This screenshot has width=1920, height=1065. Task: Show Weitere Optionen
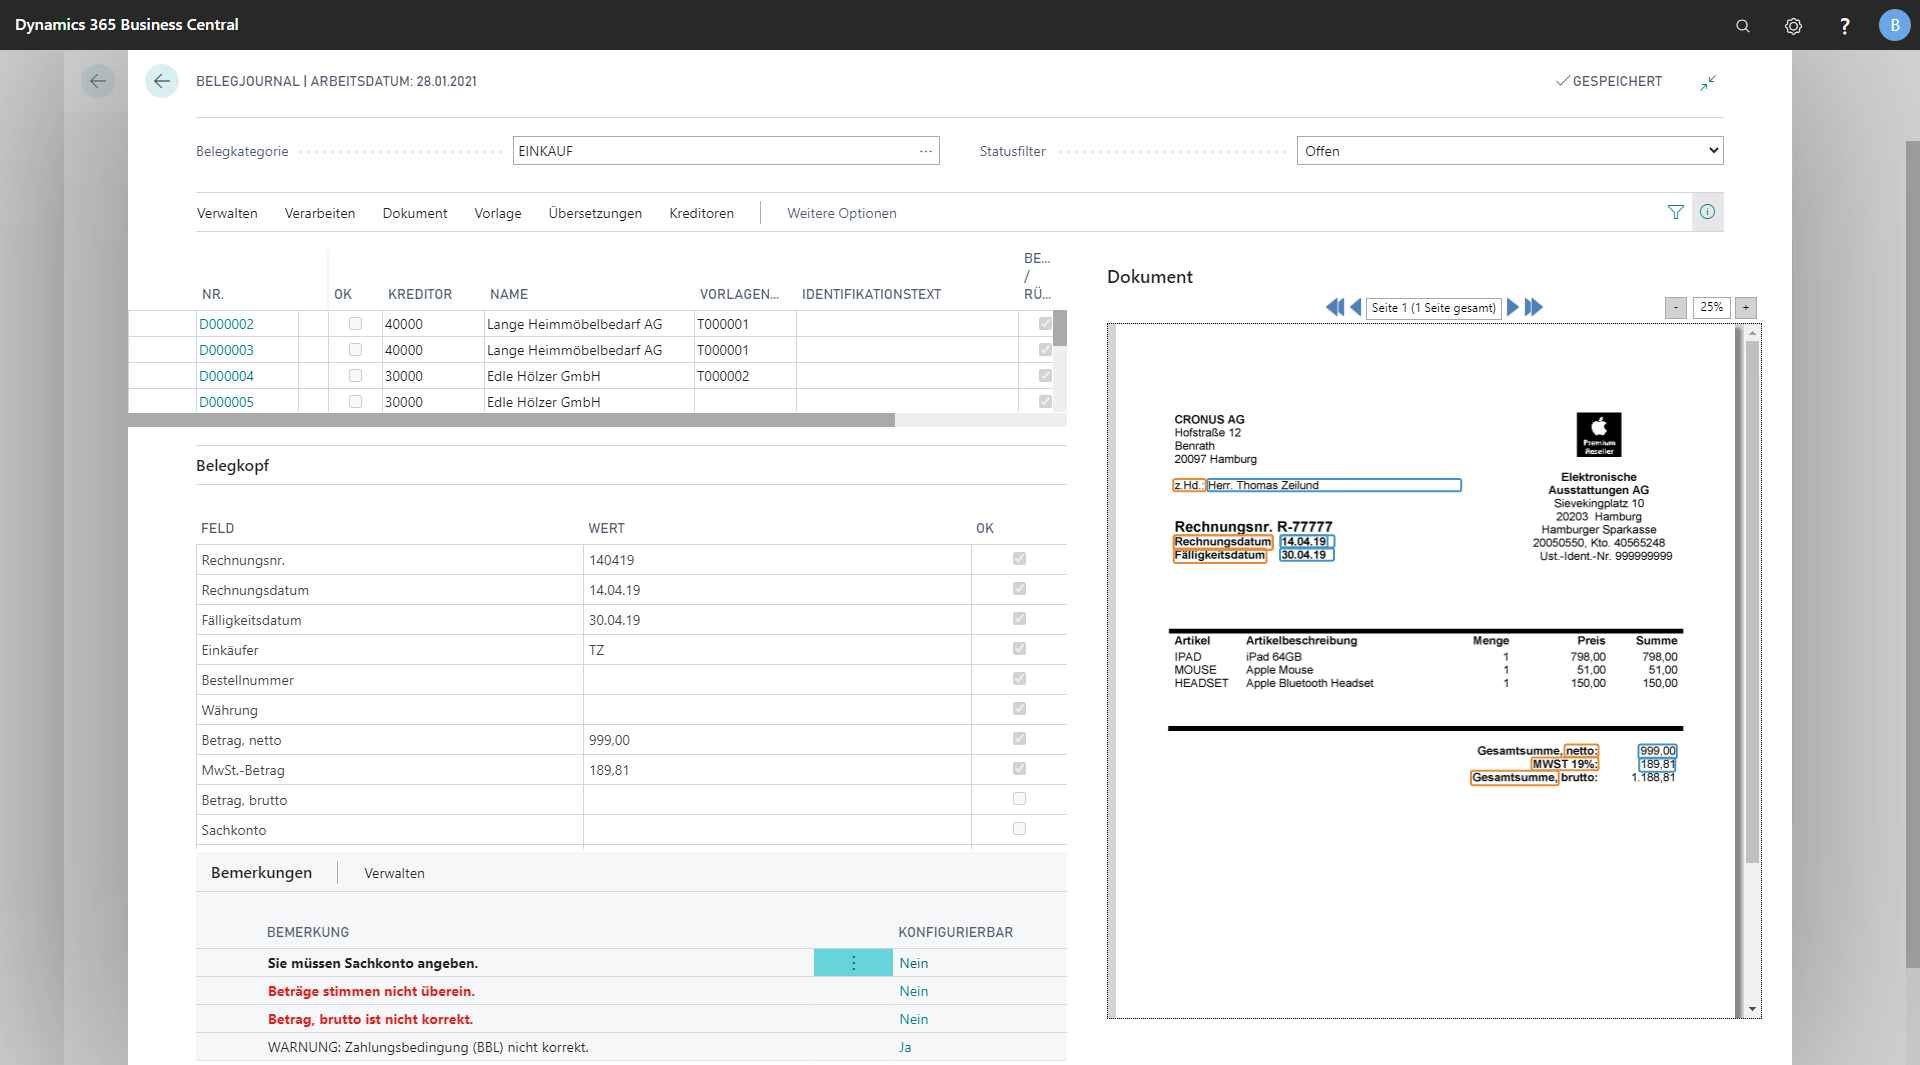point(842,213)
